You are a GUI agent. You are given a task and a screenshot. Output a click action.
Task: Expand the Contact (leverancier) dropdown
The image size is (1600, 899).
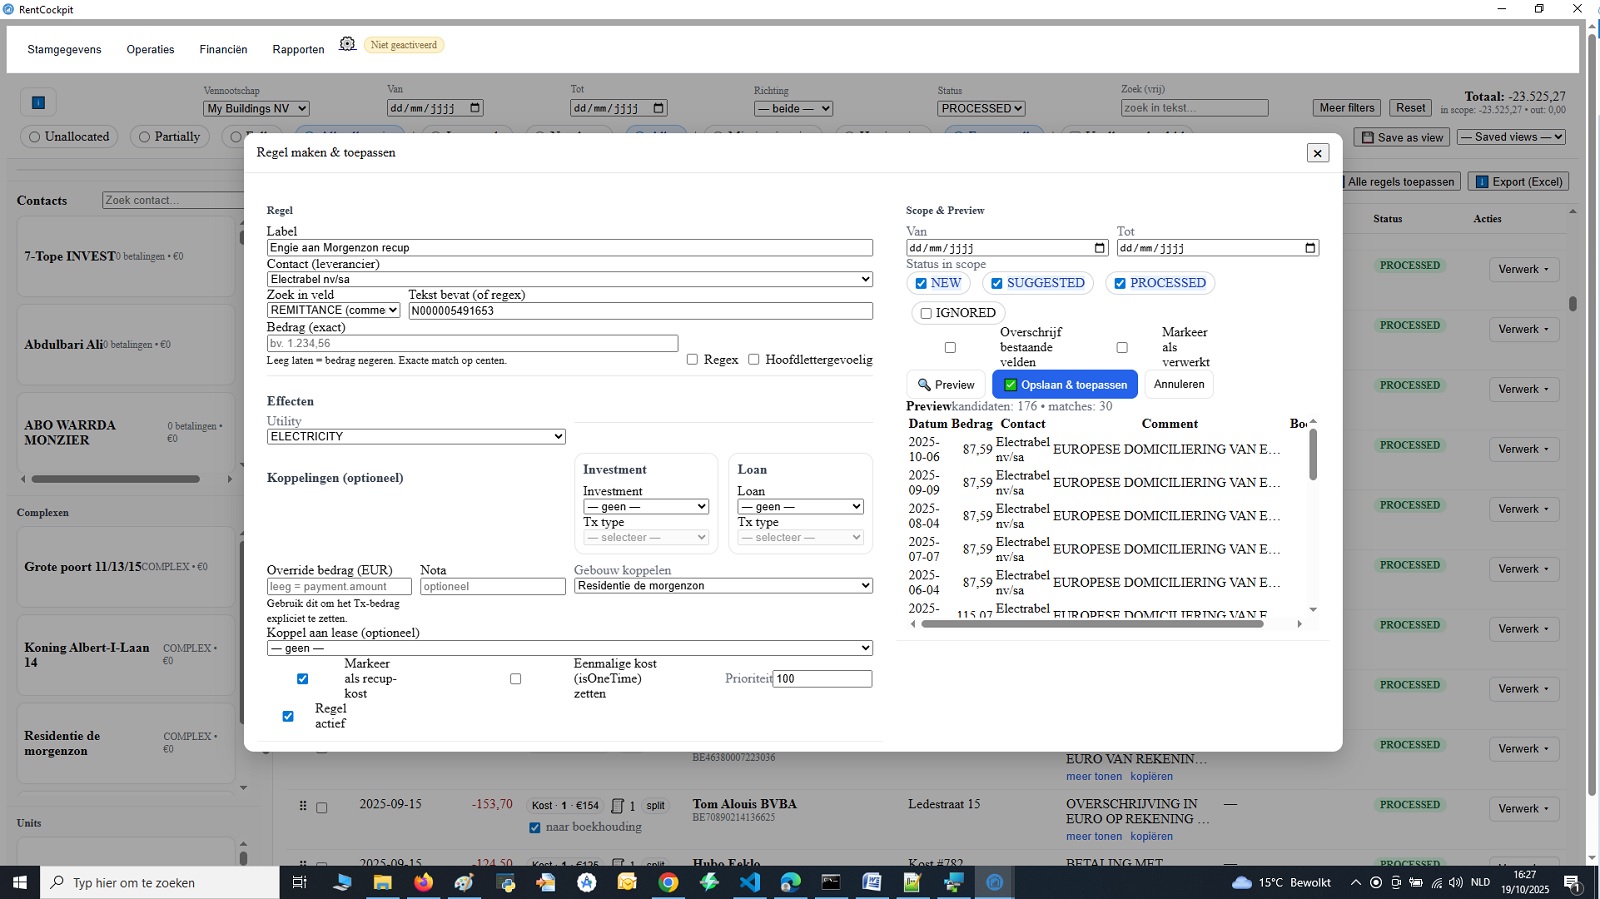(x=569, y=280)
